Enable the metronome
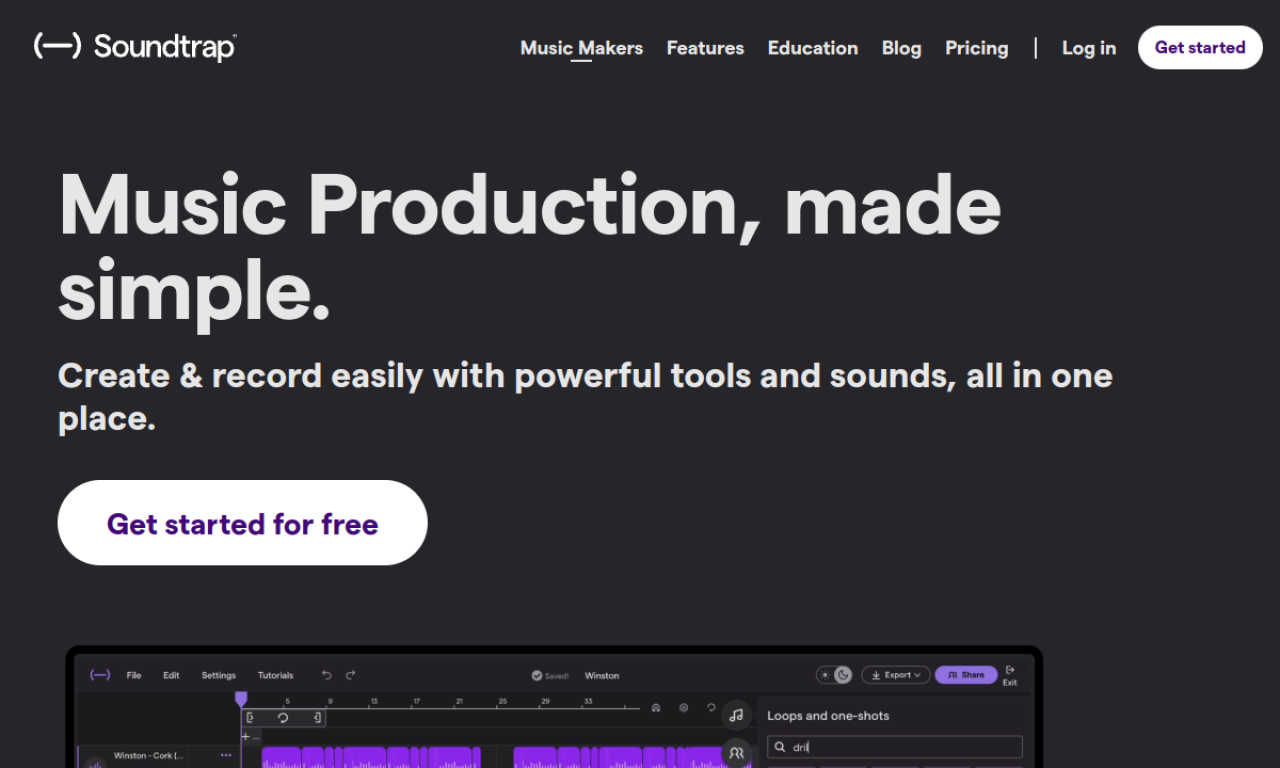The width and height of the screenshot is (1280, 768). pos(656,708)
